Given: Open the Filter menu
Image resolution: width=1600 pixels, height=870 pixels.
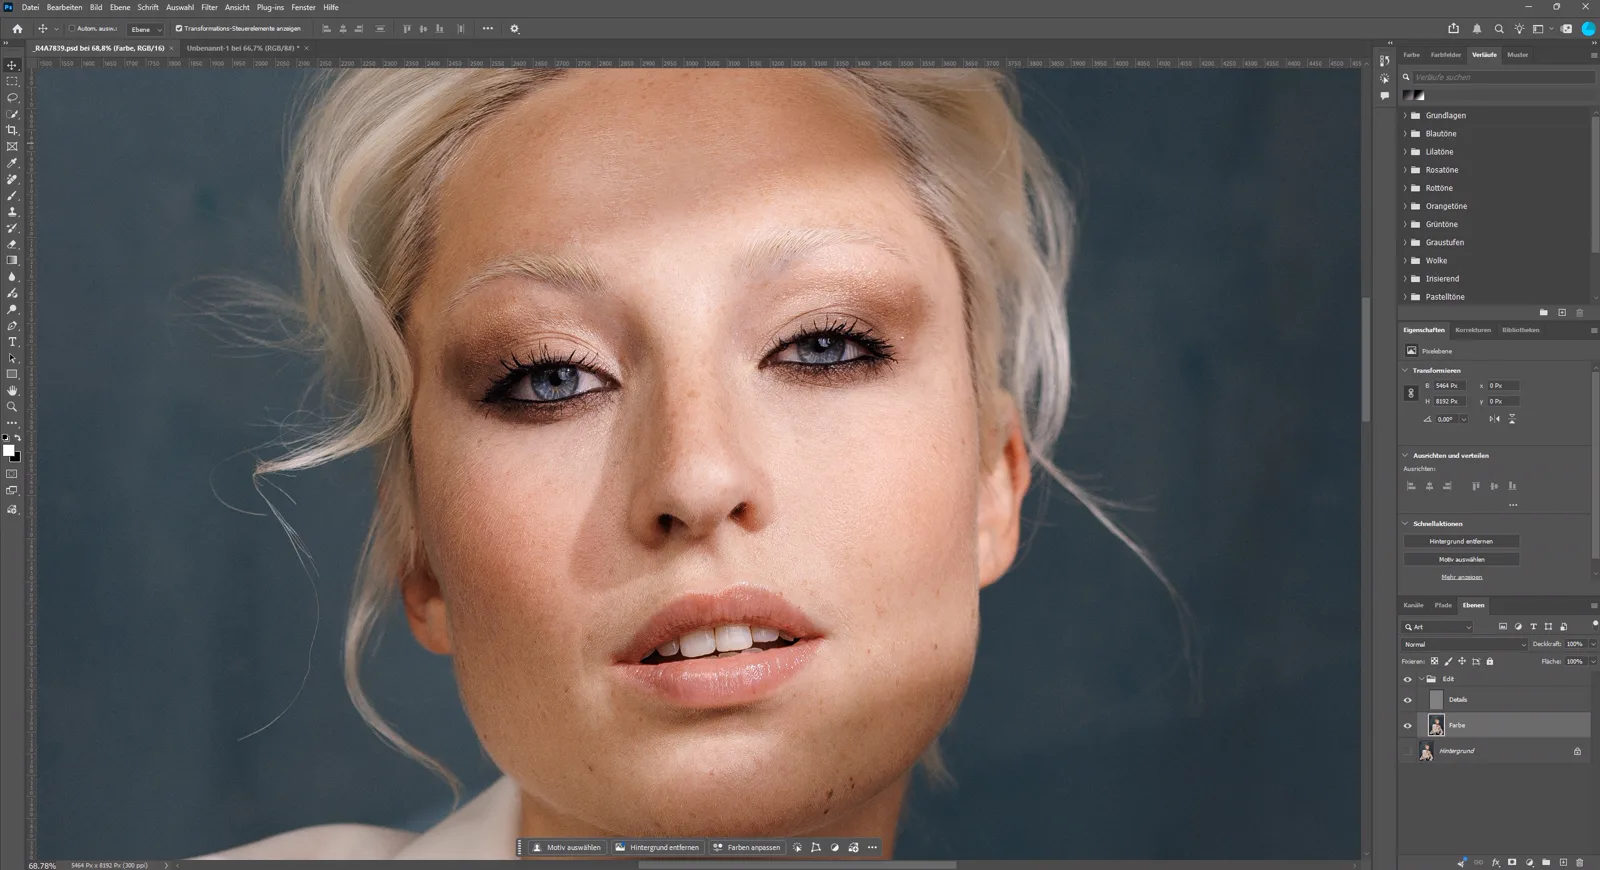Looking at the screenshot, I should pyautogui.click(x=209, y=7).
